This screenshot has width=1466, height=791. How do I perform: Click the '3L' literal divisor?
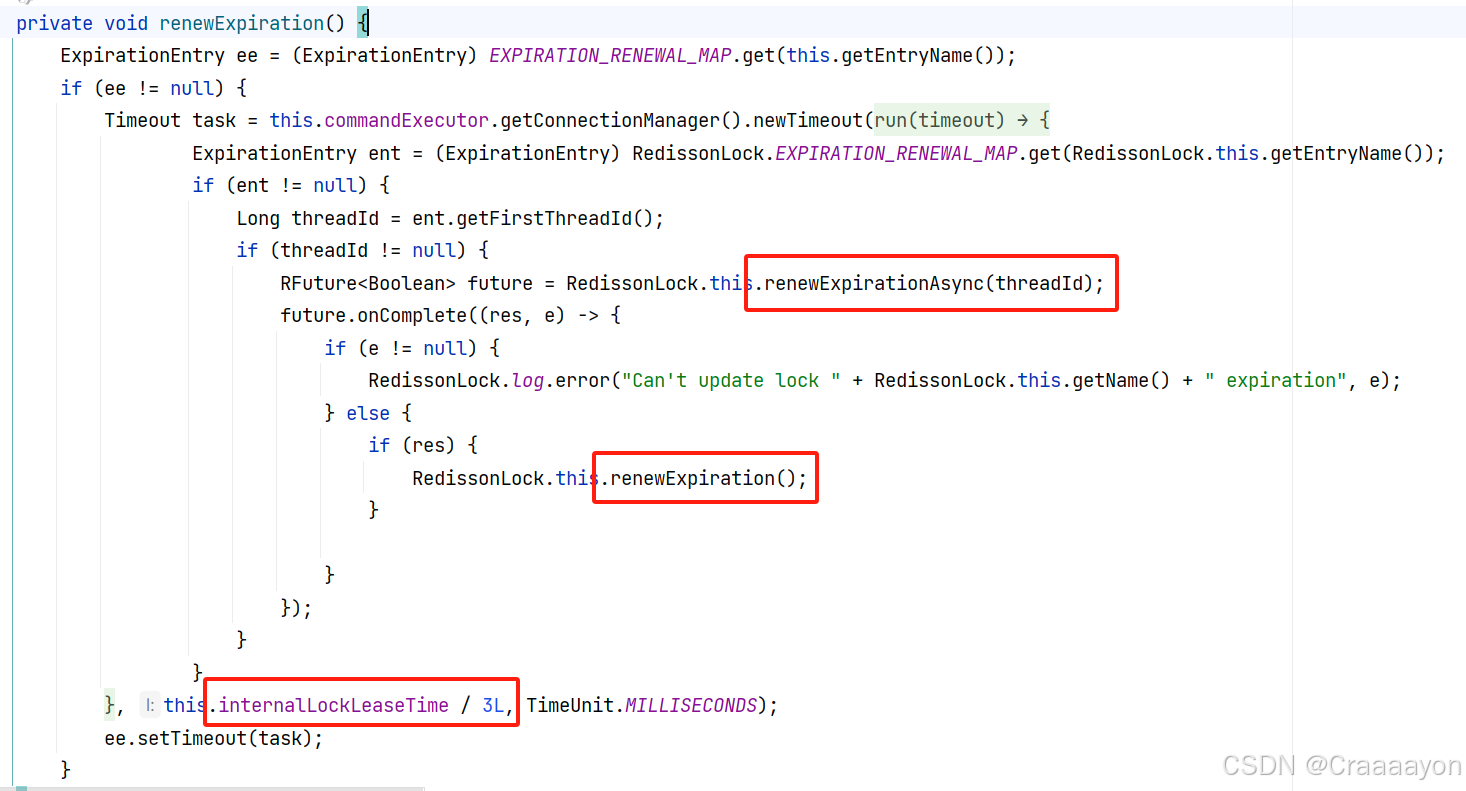494,705
